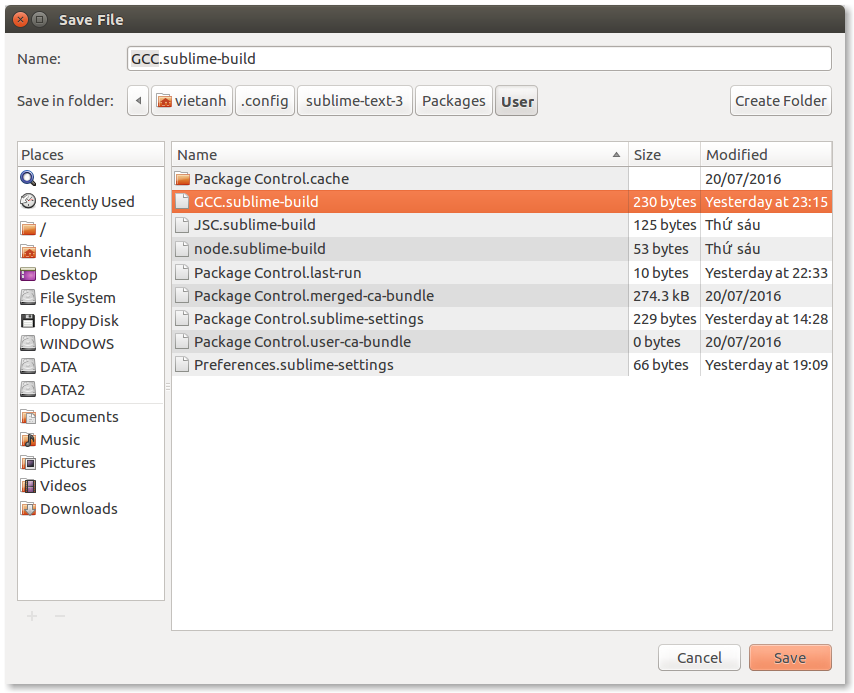This screenshot has height=693, width=854.
Task: Select the User path segment
Action: click(x=516, y=100)
